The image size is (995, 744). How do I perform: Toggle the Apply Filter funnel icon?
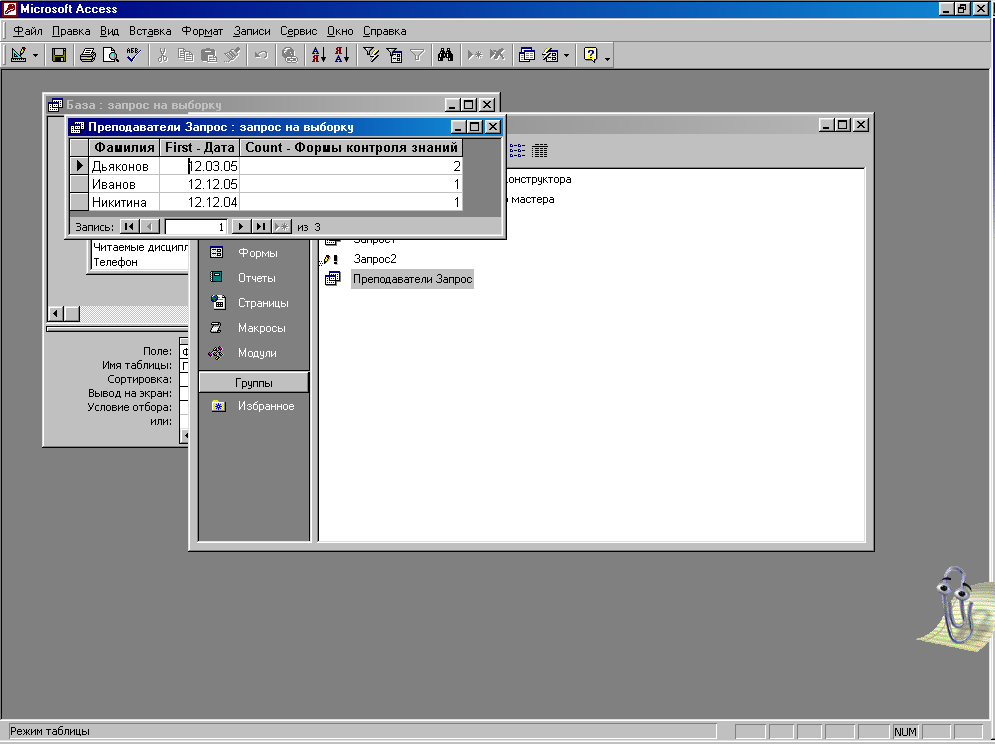click(417, 55)
